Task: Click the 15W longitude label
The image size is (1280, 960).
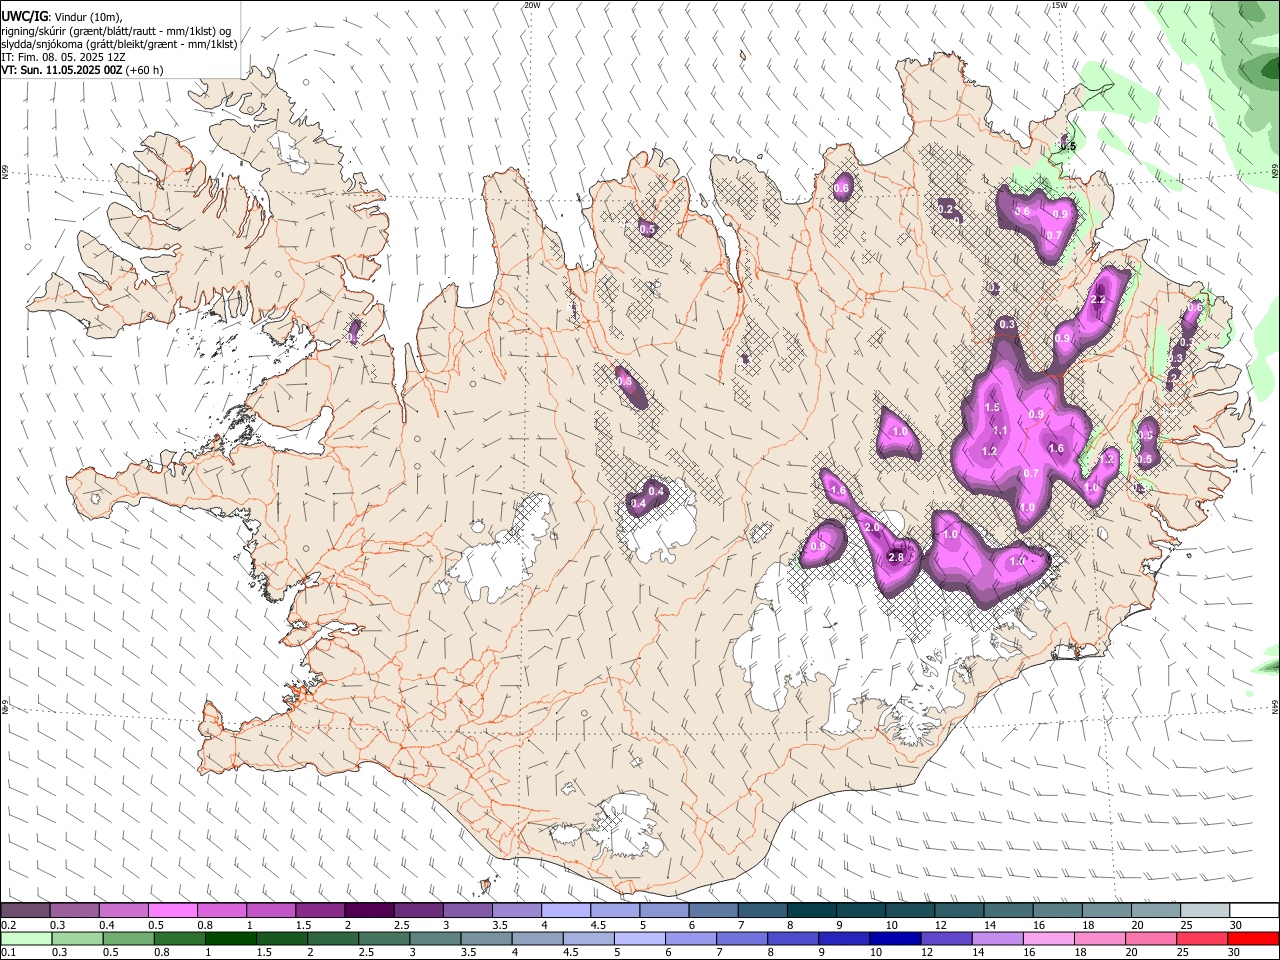Action: tap(1059, 5)
